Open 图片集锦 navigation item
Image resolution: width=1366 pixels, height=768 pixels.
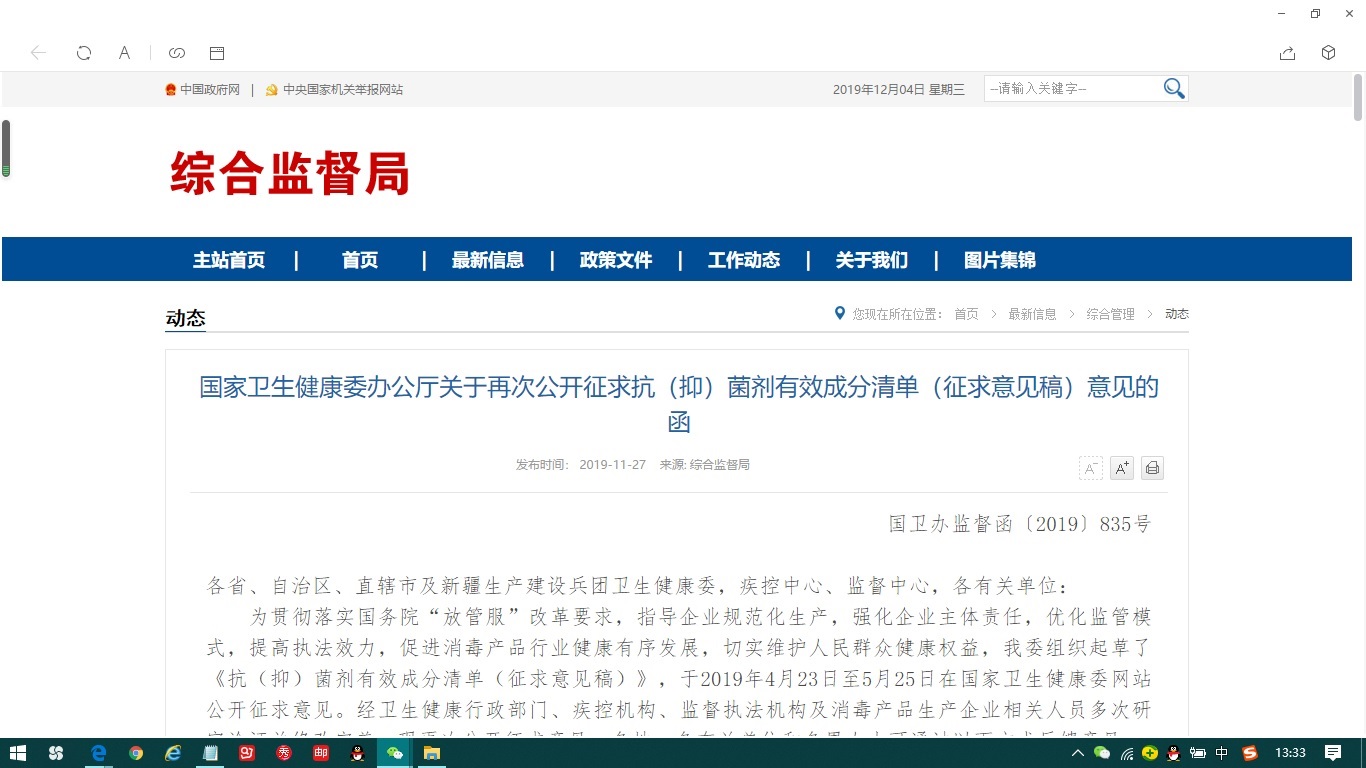[999, 260]
